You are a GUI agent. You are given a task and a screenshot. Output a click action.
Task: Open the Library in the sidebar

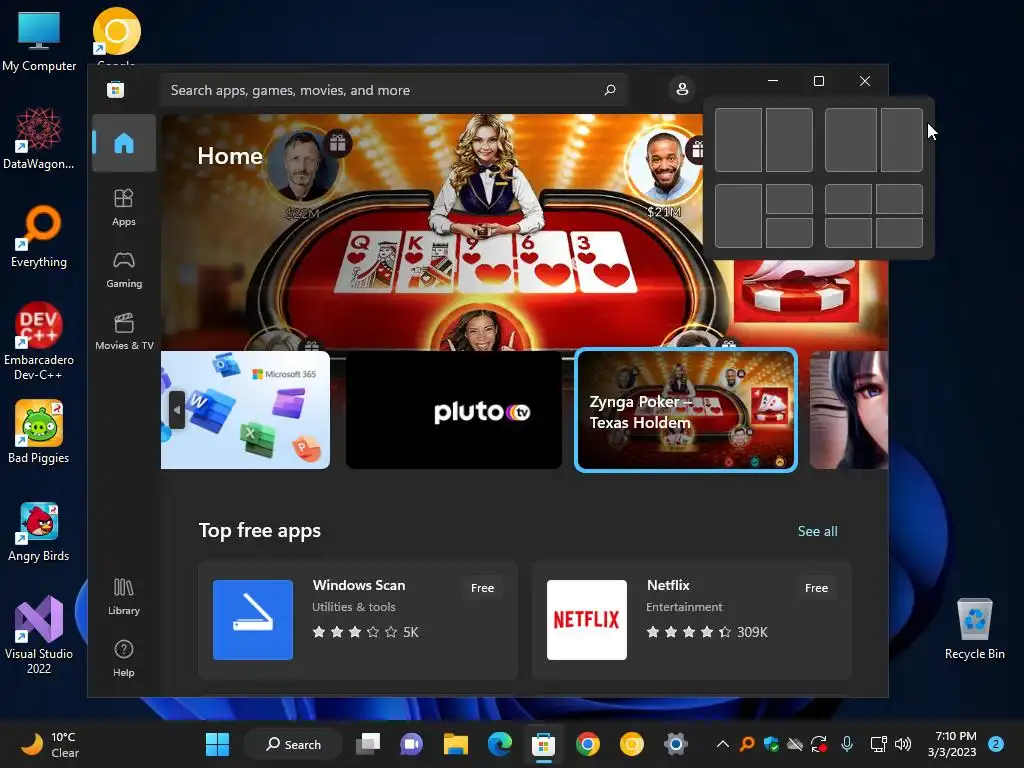[x=123, y=596]
